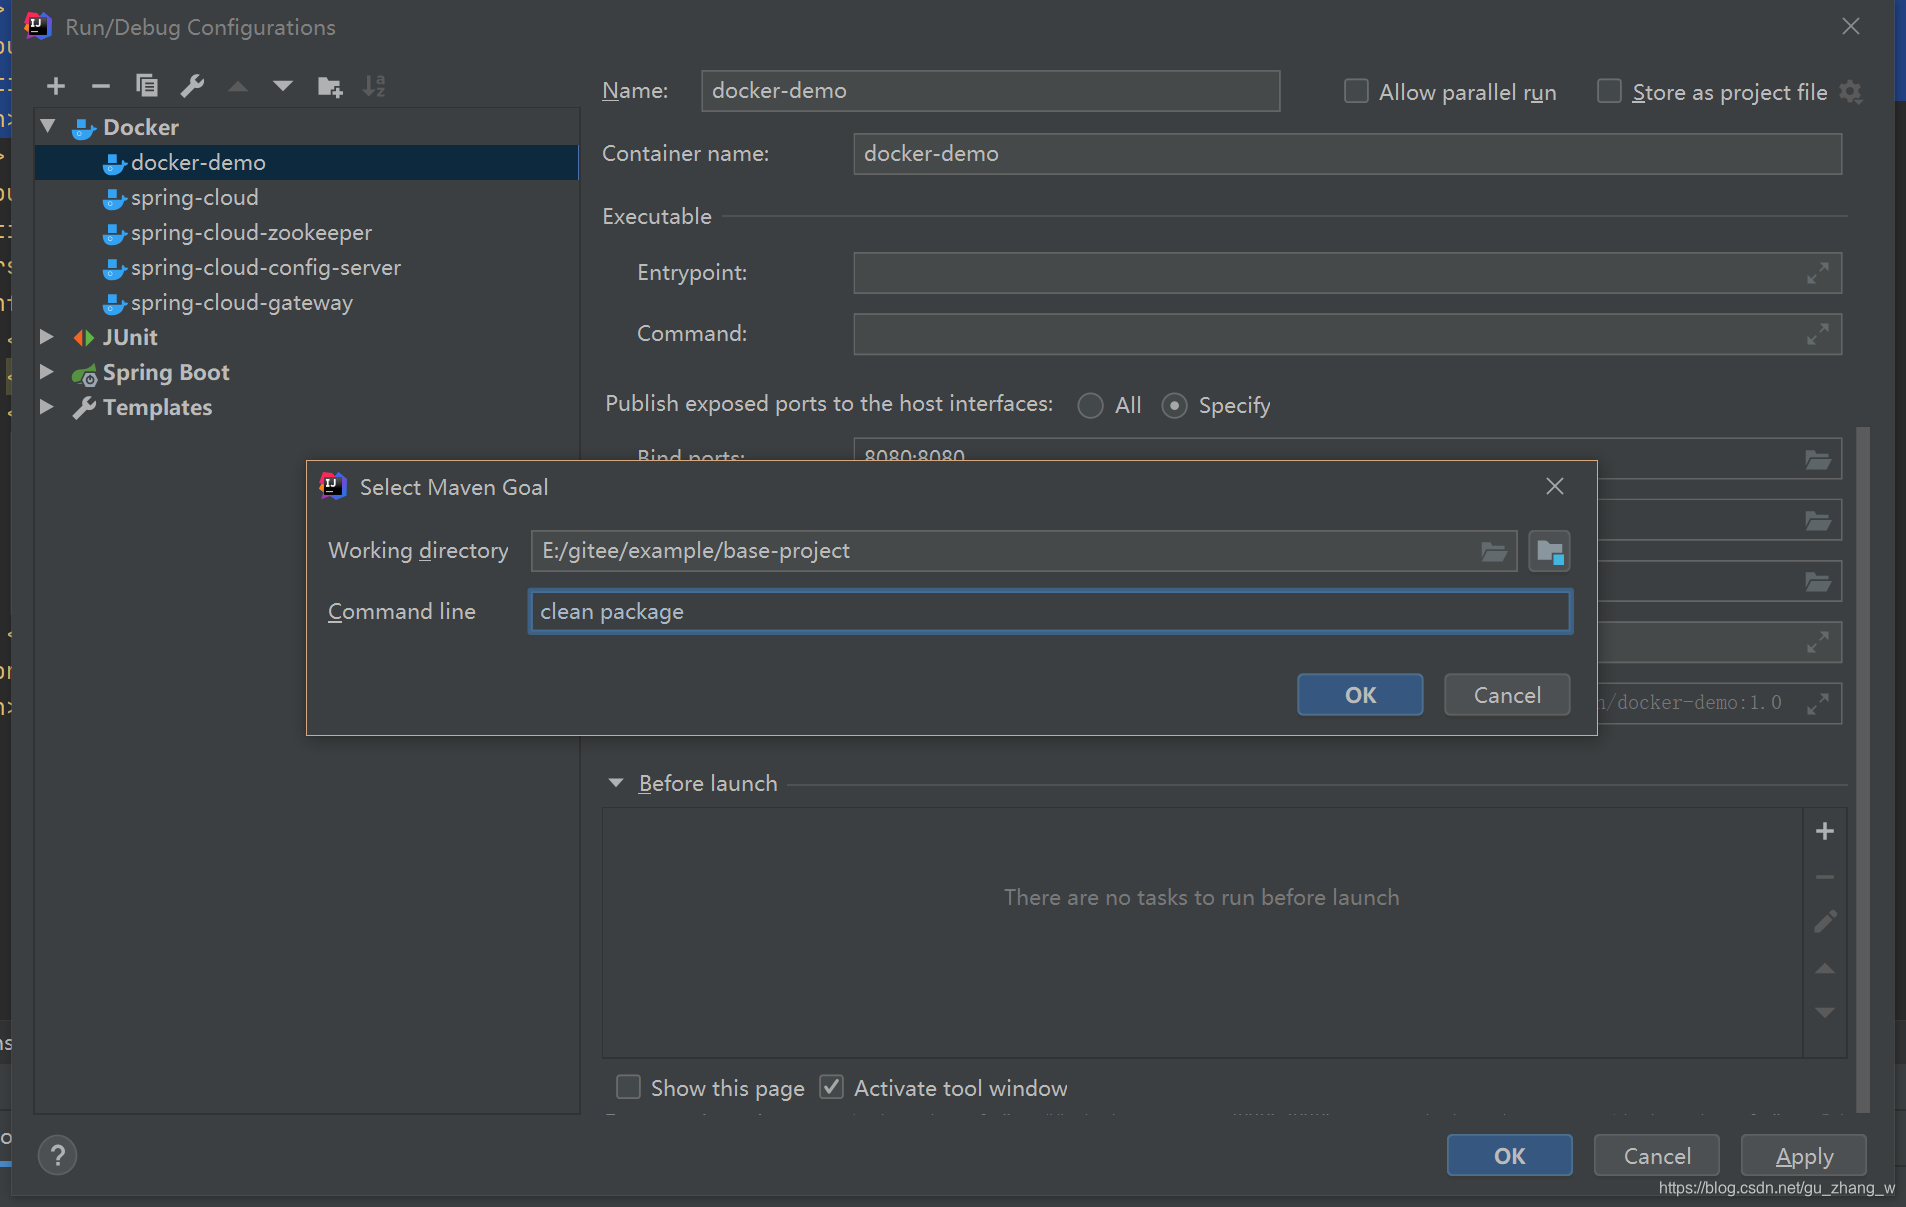Viewport: 1906px width, 1207px height.
Task: Click Cancel in Run/Debug Configurations window
Action: click(x=1657, y=1156)
